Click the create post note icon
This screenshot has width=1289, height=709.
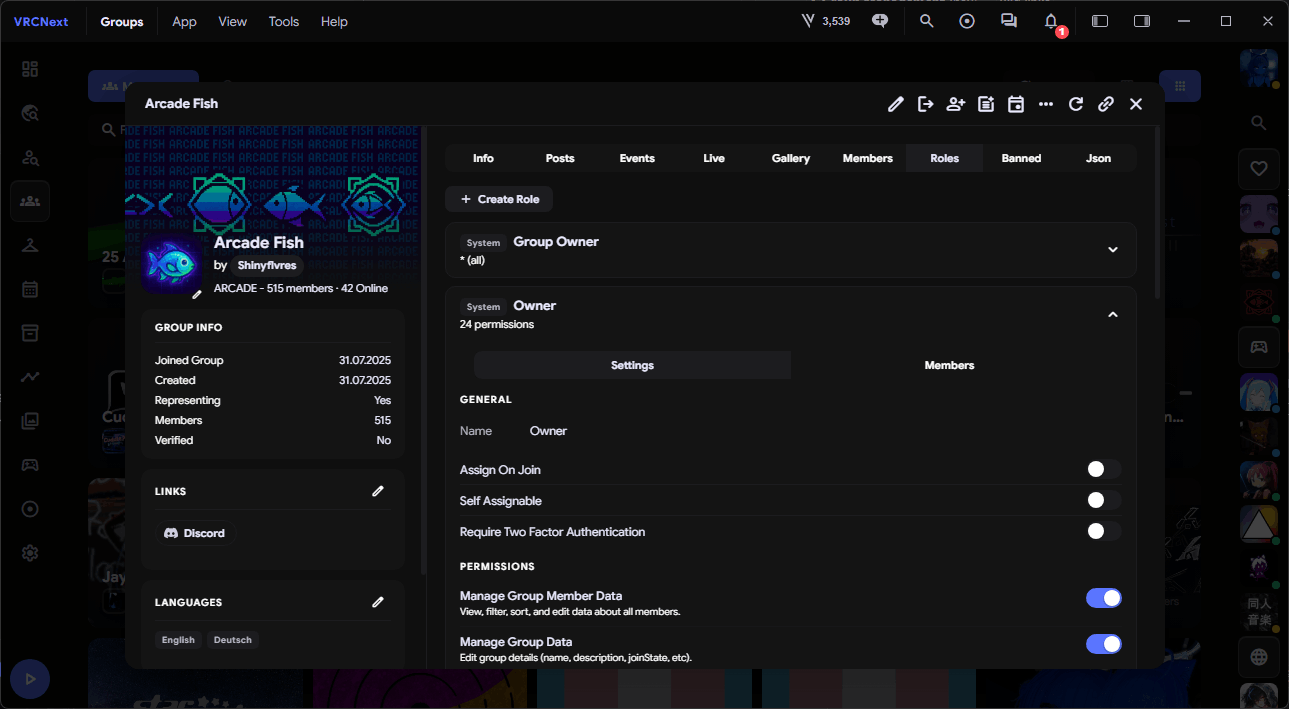(986, 104)
